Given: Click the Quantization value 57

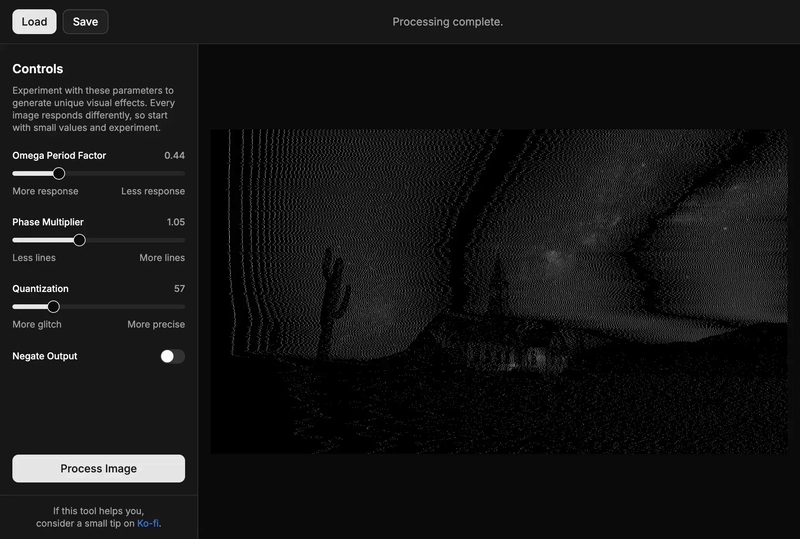Looking at the screenshot, I should [179, 289].
